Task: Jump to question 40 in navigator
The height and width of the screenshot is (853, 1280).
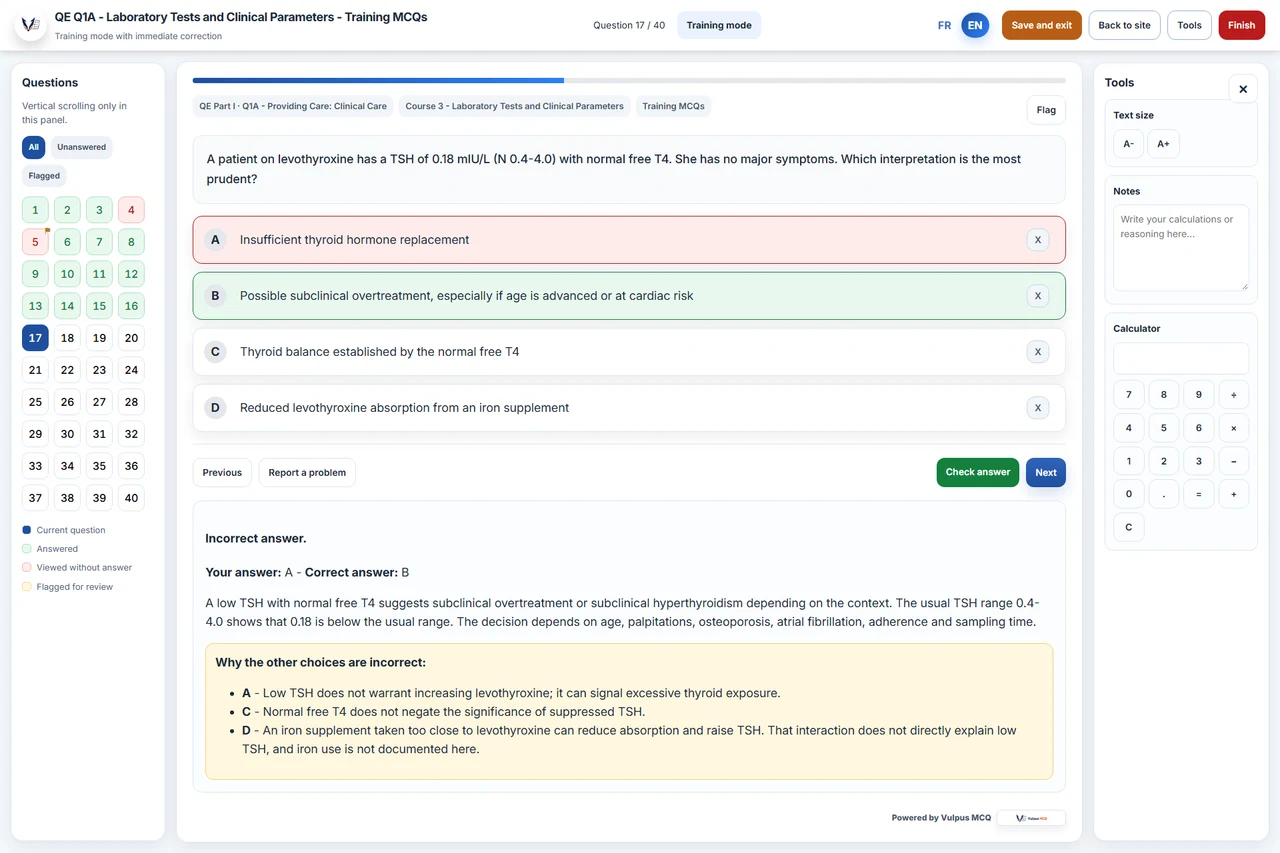Action: click(131, 498)
